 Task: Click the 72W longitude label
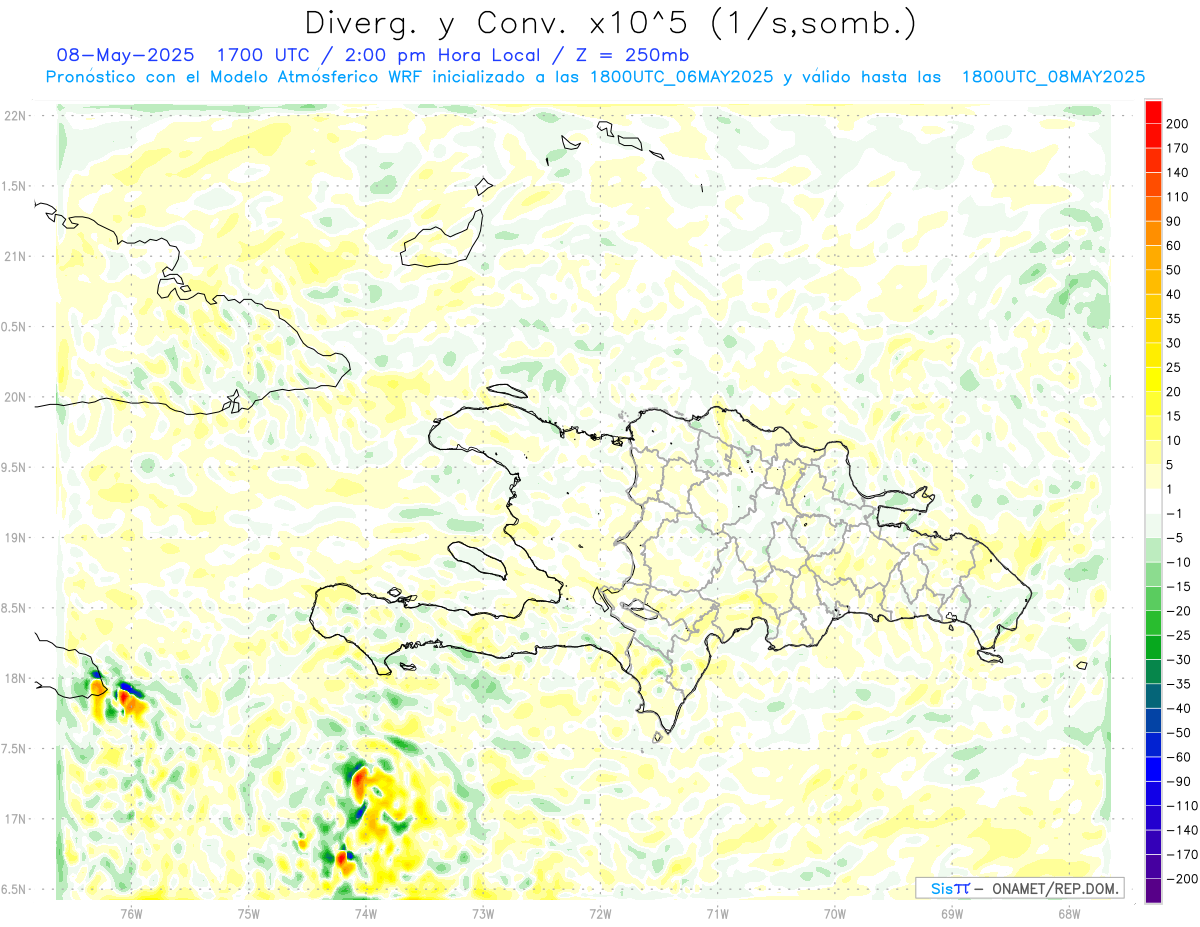coord(600,912)
